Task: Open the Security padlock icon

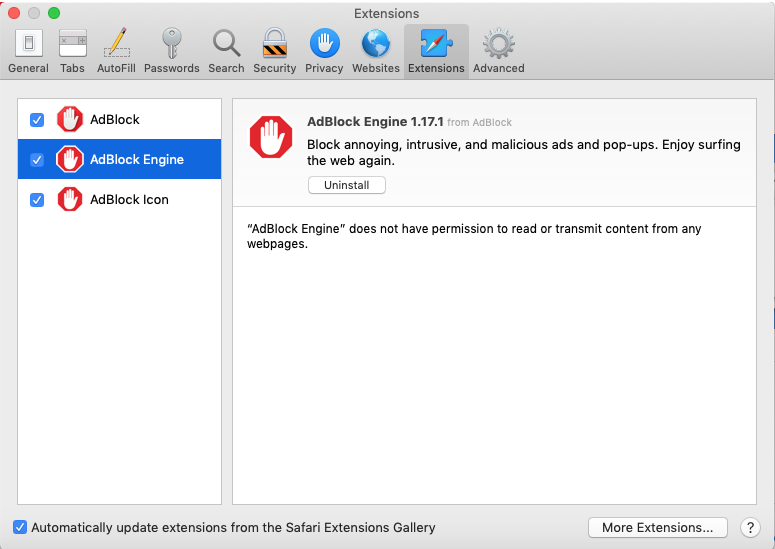Action: [x=274, y=43]
